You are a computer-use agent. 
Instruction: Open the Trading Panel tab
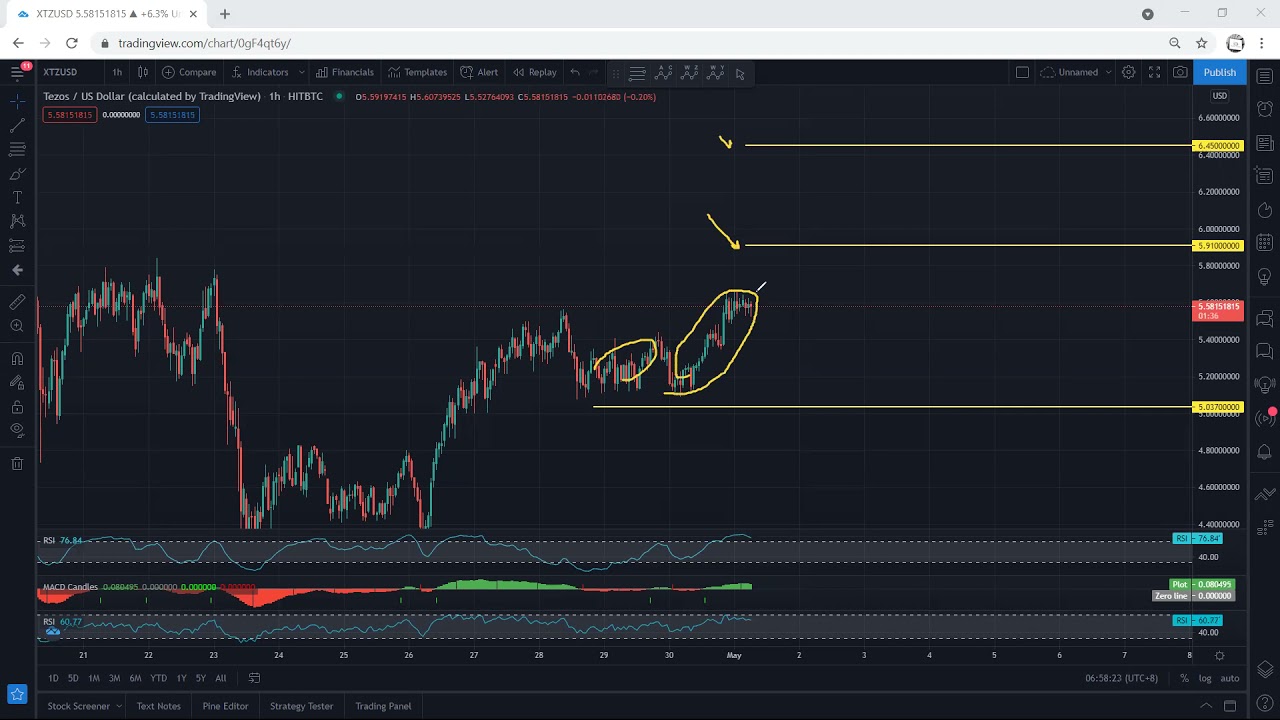tap(383, 706)
